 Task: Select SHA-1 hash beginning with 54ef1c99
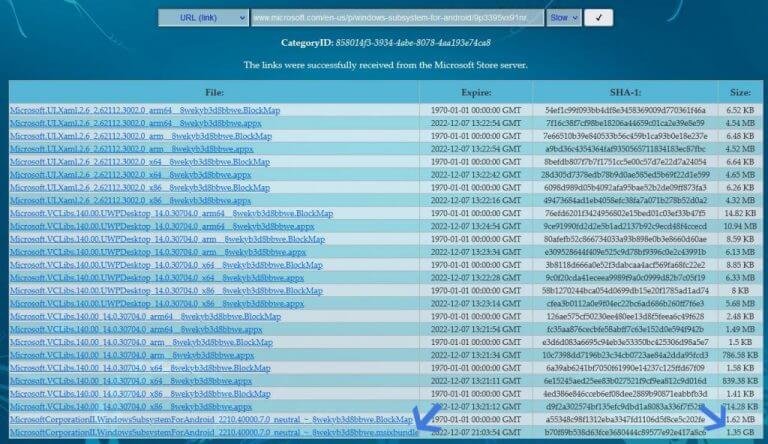click(x=625, y=110)
